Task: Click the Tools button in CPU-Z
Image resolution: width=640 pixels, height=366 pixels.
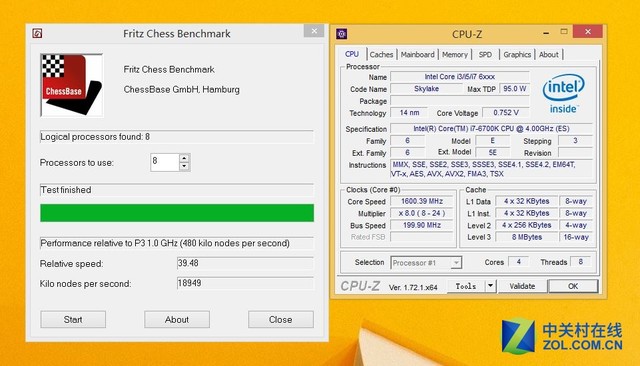Action: coord(466,286)
